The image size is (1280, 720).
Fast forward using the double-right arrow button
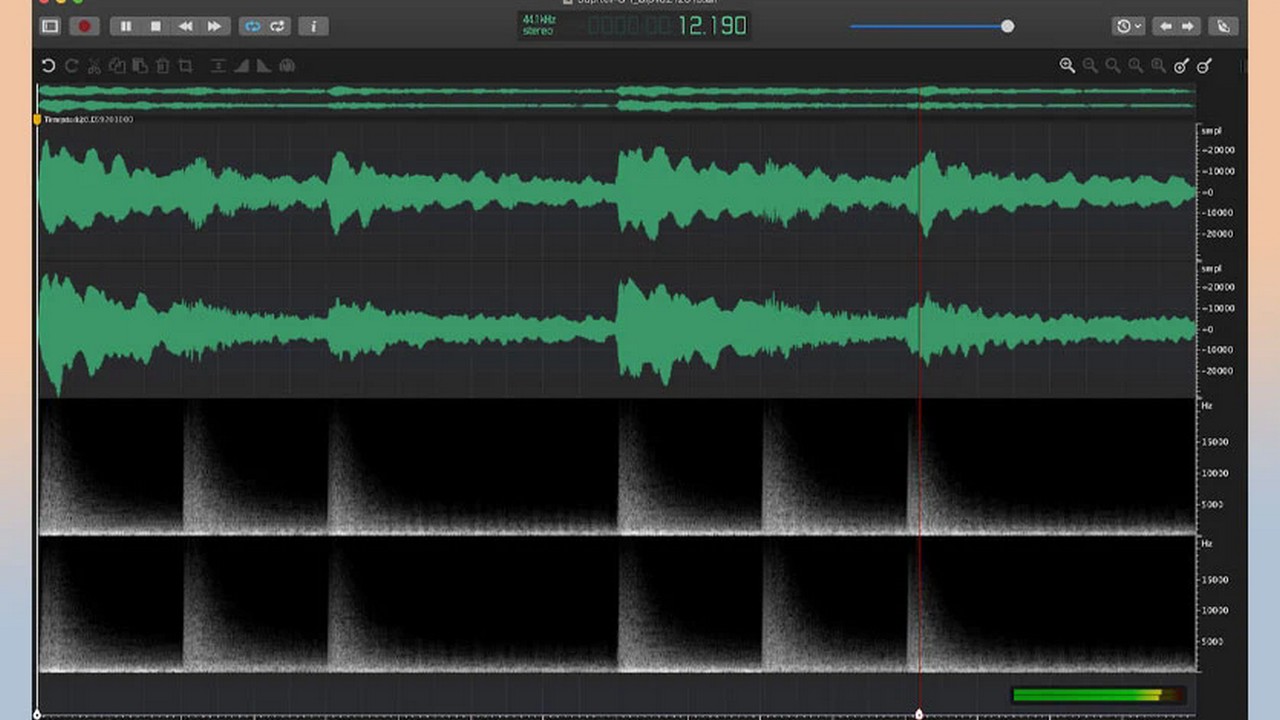[x=214, y=27]
